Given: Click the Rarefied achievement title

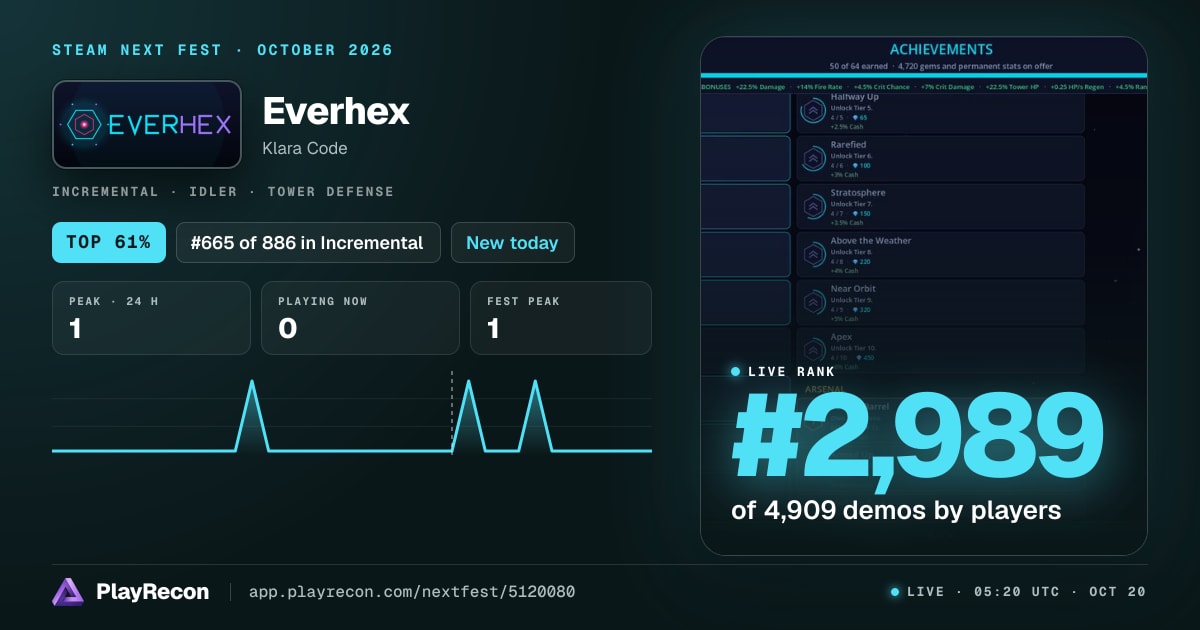Looking at the screenshot, I should pos(848,145).
